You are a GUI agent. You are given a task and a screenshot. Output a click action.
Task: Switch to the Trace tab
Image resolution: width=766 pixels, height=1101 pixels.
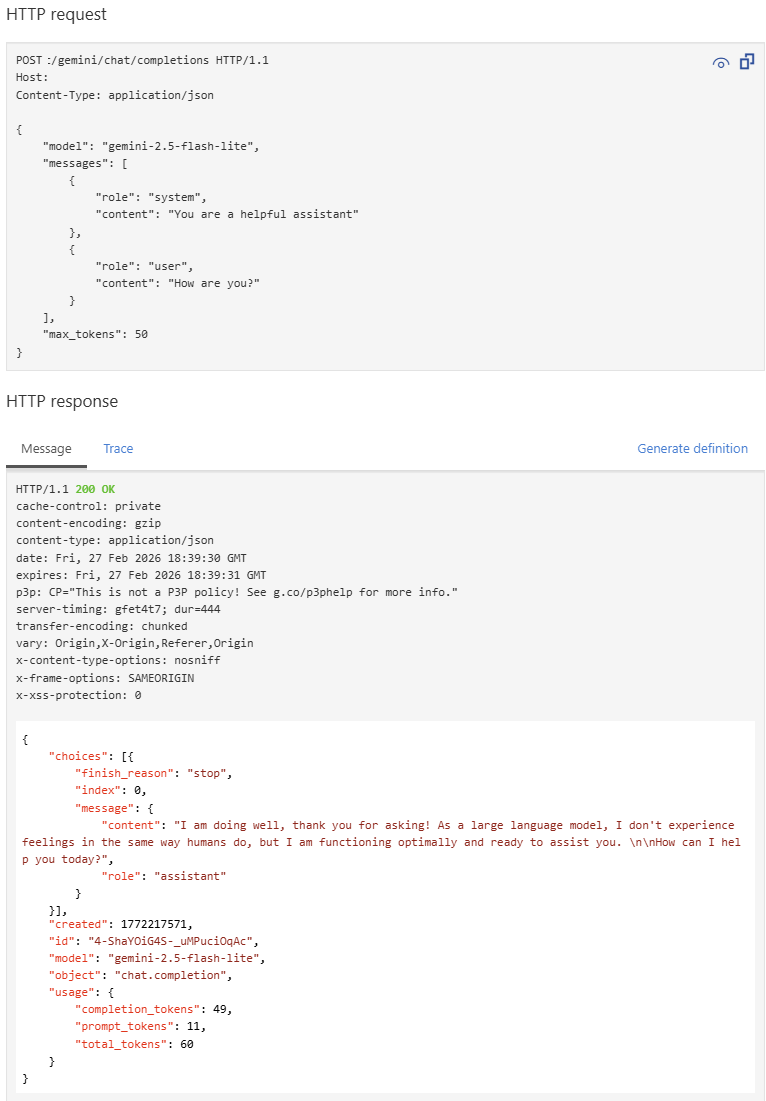coord(118,448)
